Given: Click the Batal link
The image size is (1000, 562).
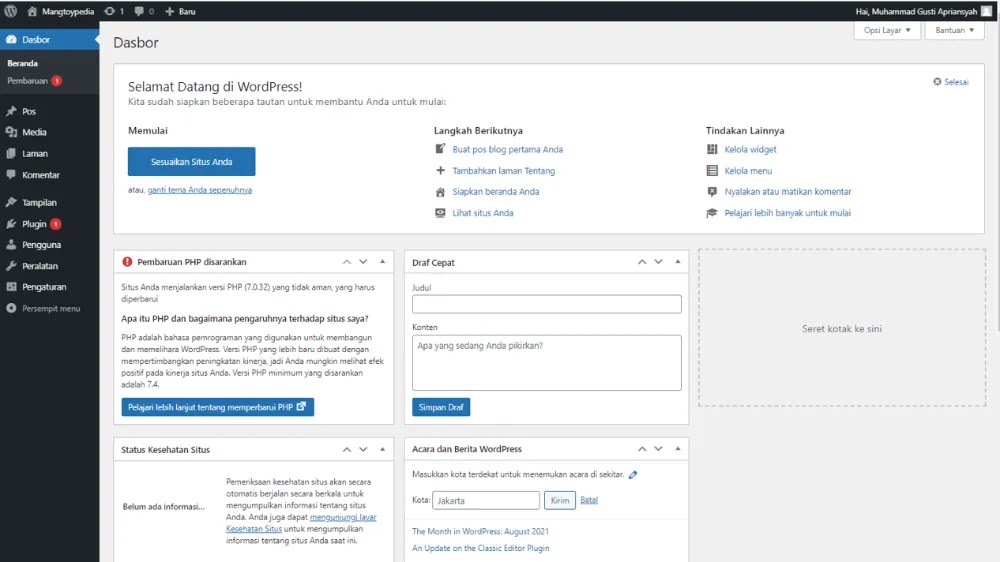Looking at the screenshot, I should [x=589, y=500].
